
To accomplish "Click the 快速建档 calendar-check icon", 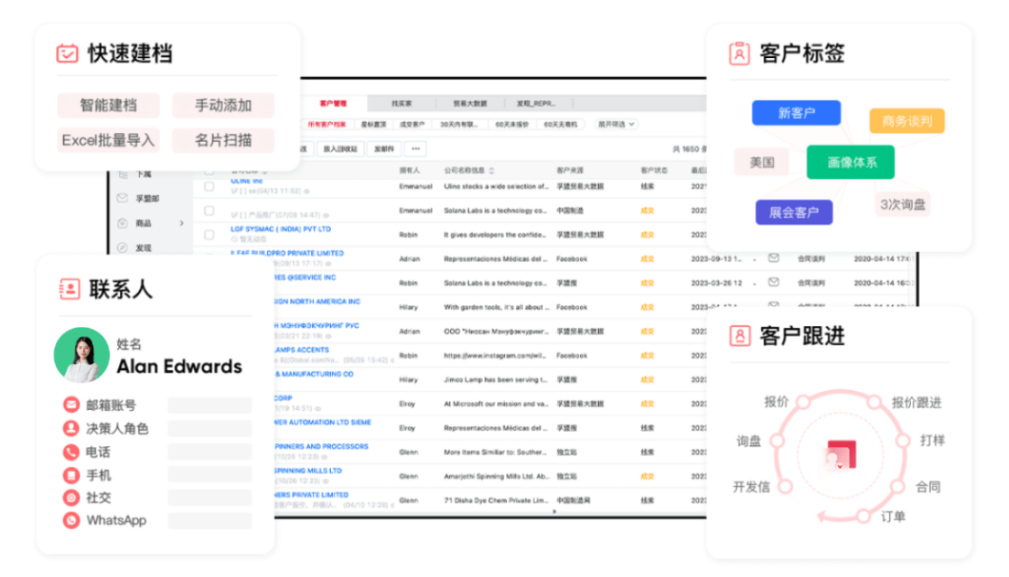I will pos(67,53).
